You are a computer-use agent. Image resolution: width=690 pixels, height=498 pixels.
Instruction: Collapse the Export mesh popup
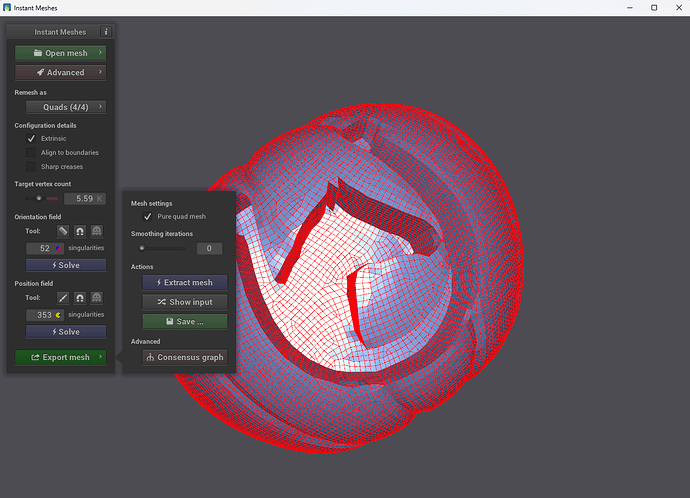pos(60,357)
